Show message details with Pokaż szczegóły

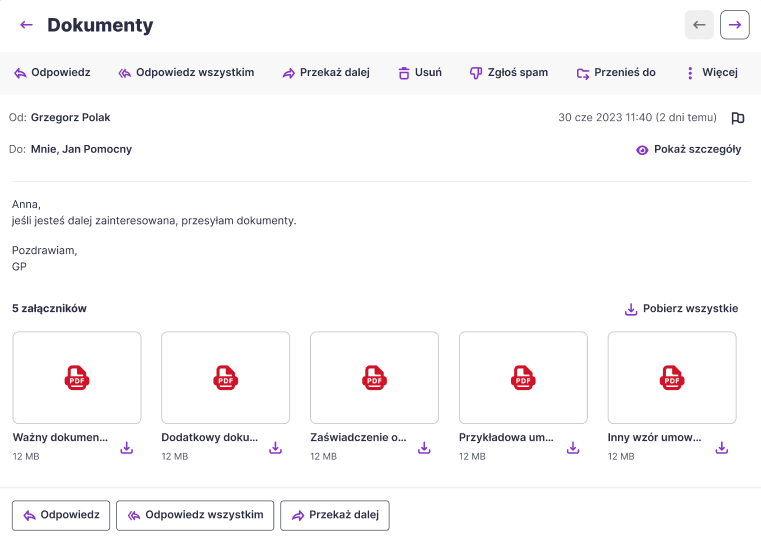(688, 150)
